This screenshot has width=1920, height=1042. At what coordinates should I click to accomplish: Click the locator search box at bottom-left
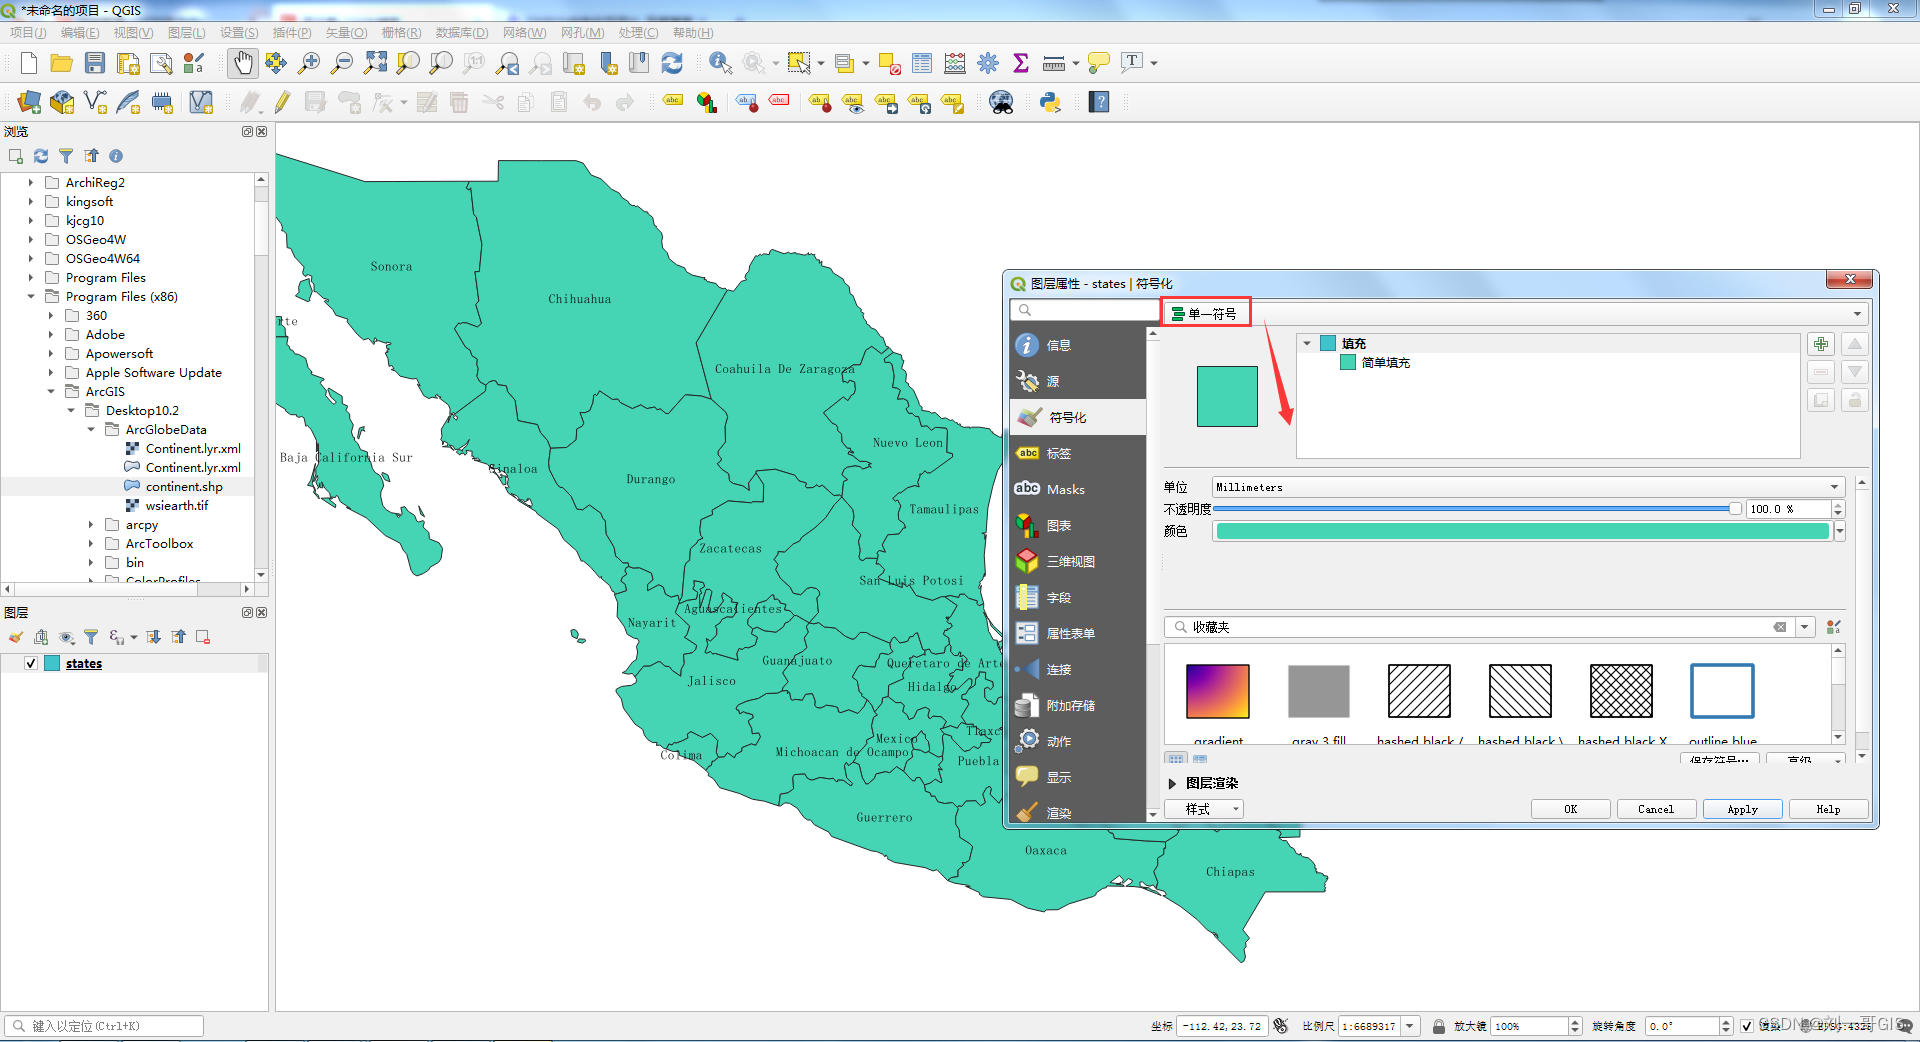pyautogui.click(x=105, y=1026)
